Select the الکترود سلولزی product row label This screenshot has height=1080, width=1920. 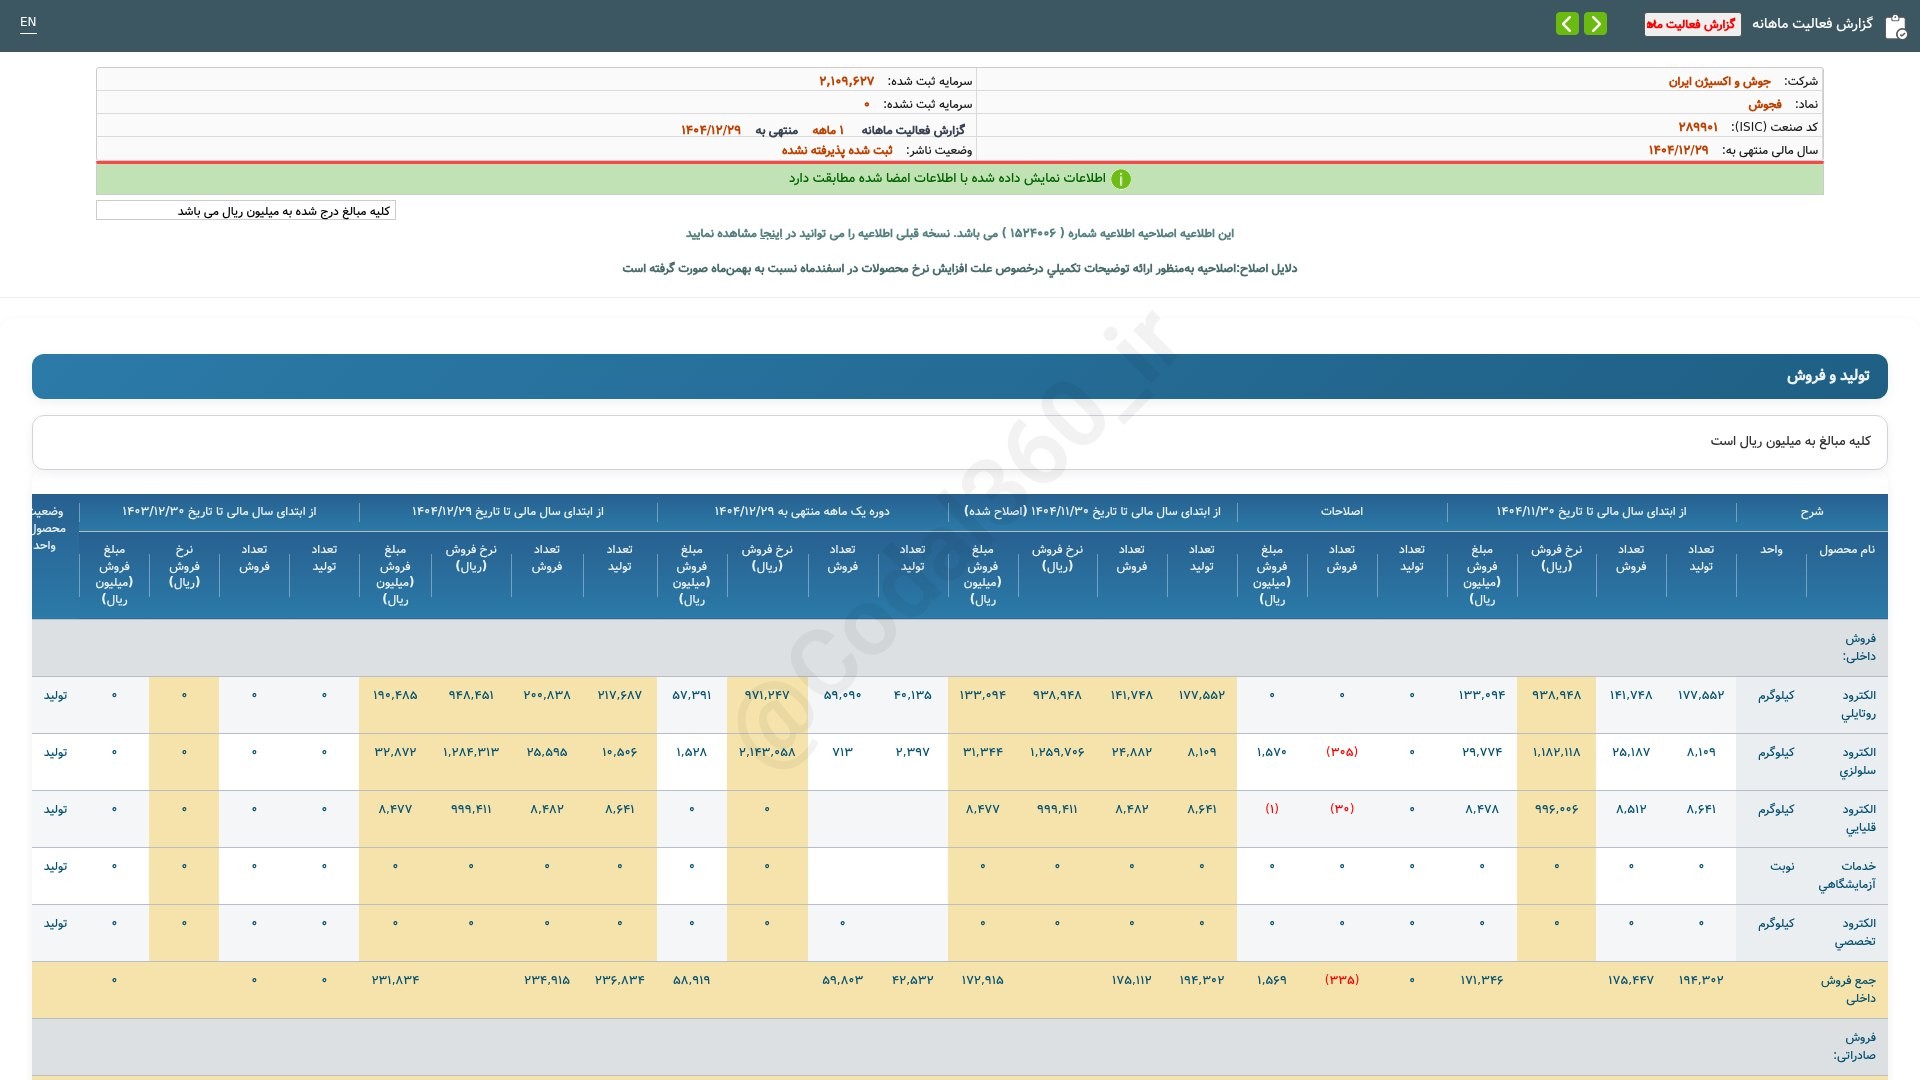pyautogui.click(x=1858, y=762)
